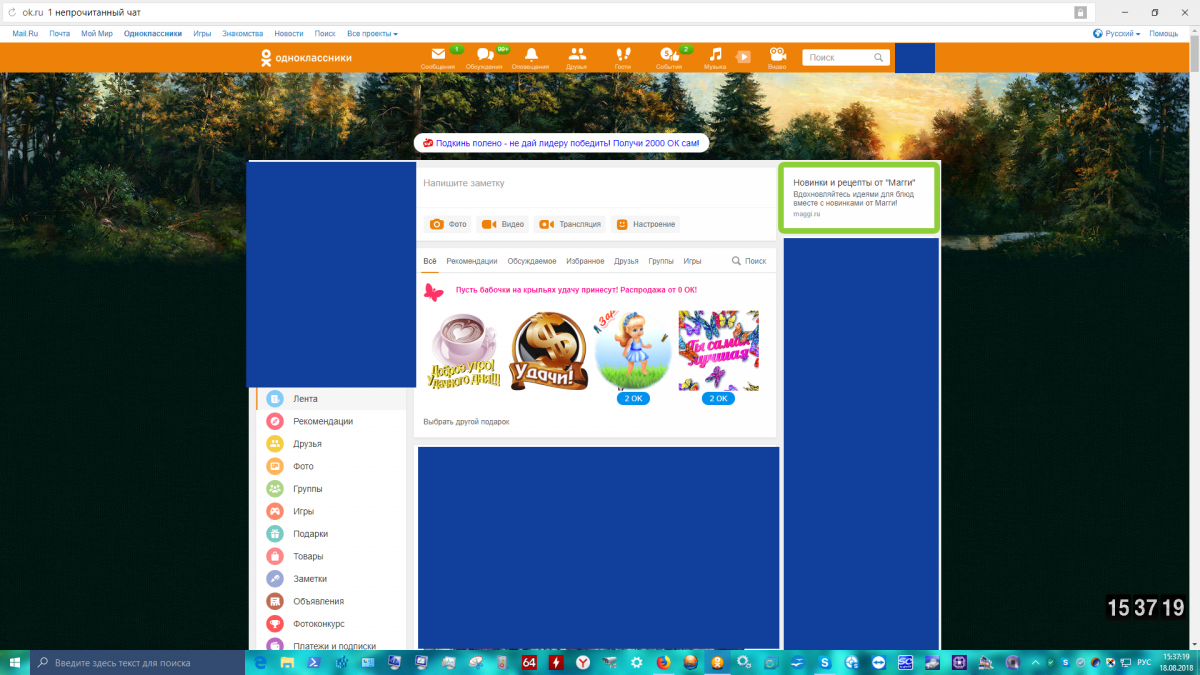Click the Видео button under note field
This screenshot has height=675, width=1200.
(x=503, y=224)
